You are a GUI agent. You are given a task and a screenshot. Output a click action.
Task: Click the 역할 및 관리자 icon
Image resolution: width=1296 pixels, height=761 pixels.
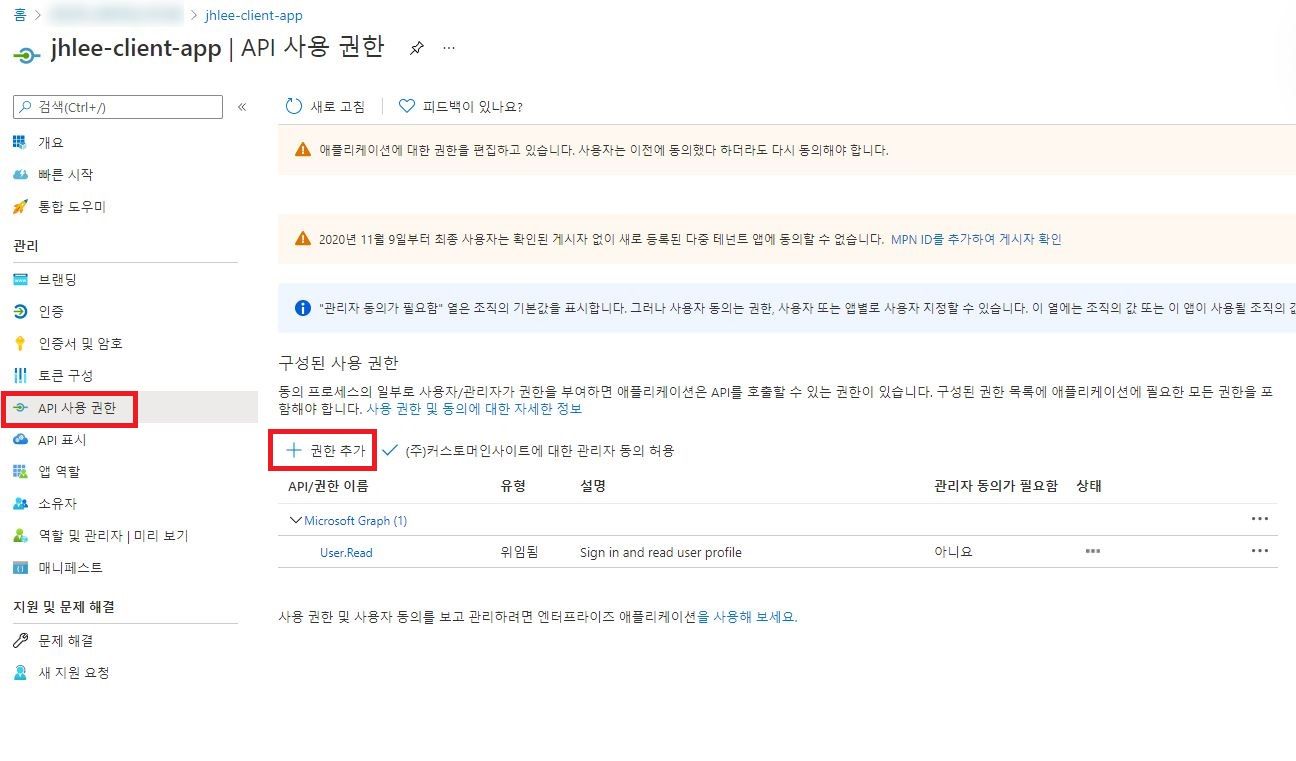tap(20, 535)
